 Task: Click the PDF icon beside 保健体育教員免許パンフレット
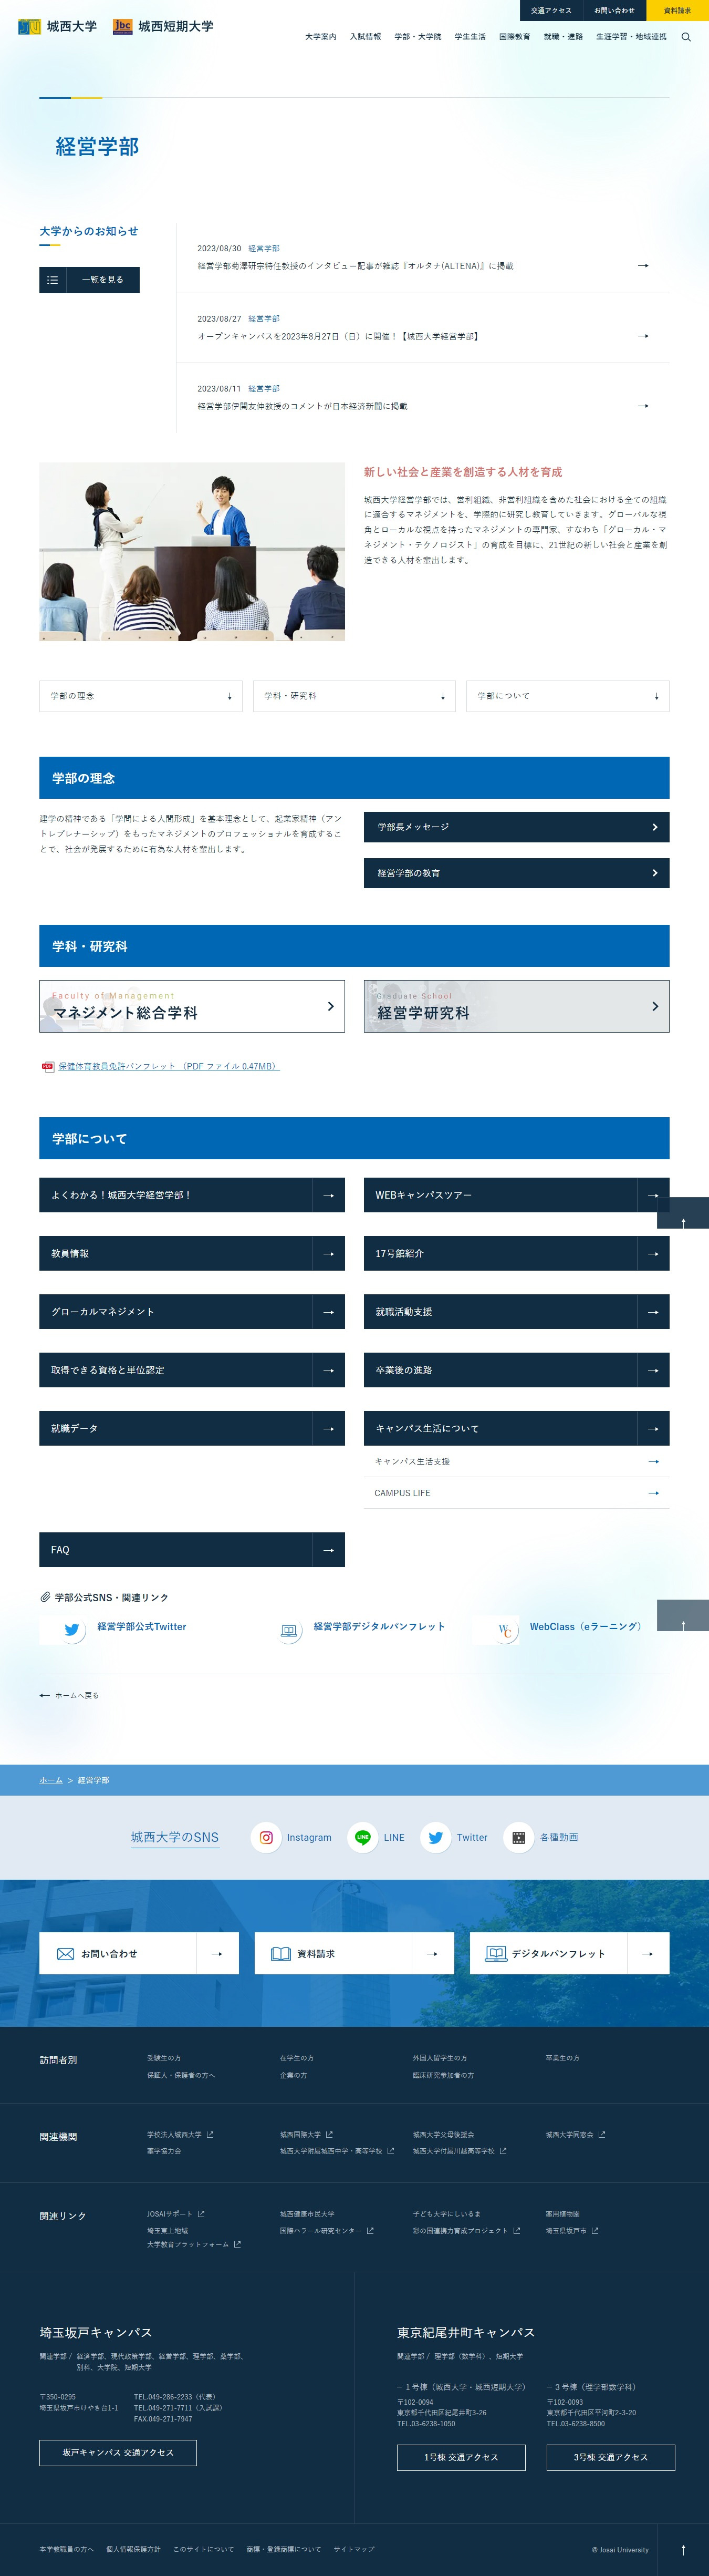pos(47,1066)
